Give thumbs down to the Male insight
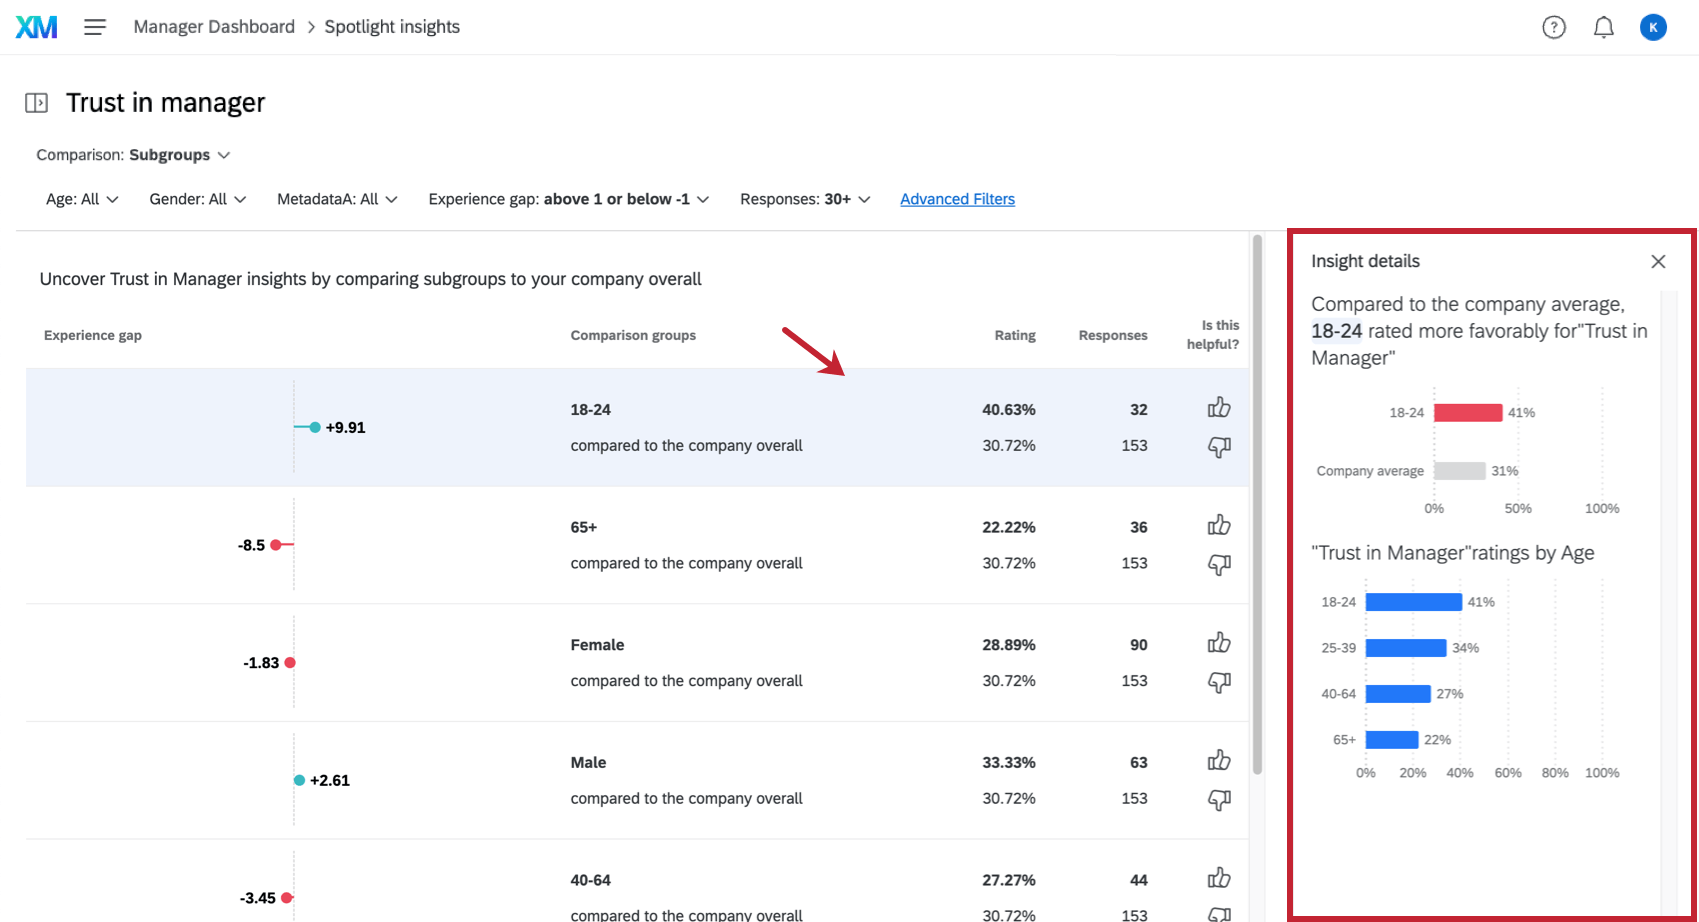The height and width of the screenshot is (922, 1699). point(1218,800)
